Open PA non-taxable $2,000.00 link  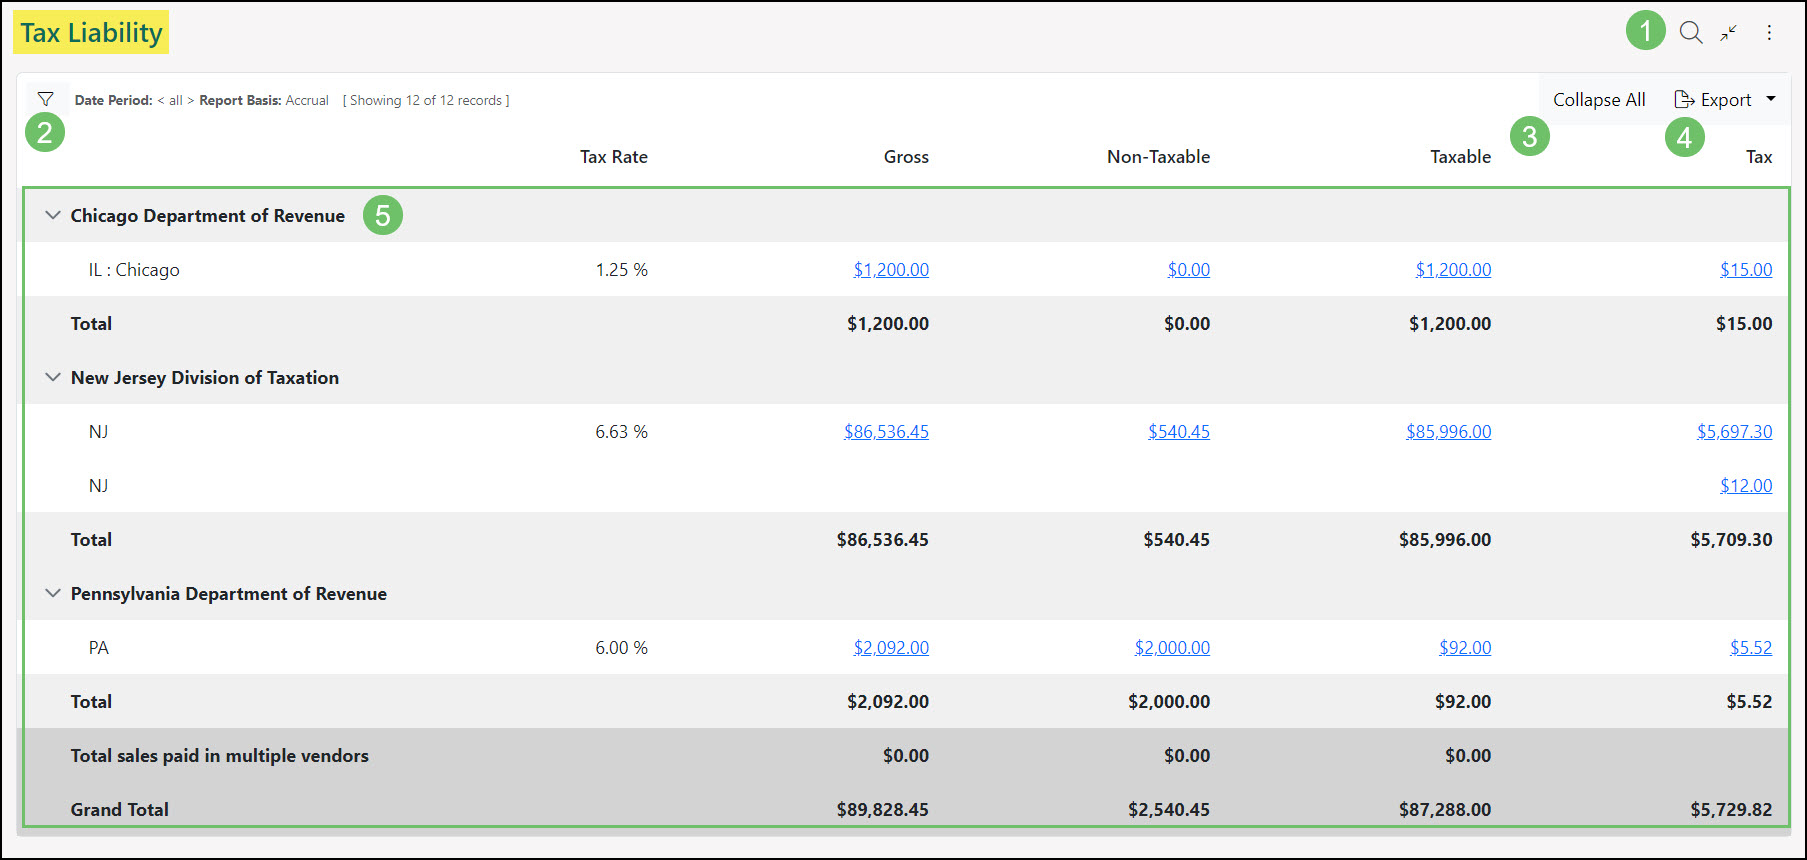click(x=1172, y=647)
